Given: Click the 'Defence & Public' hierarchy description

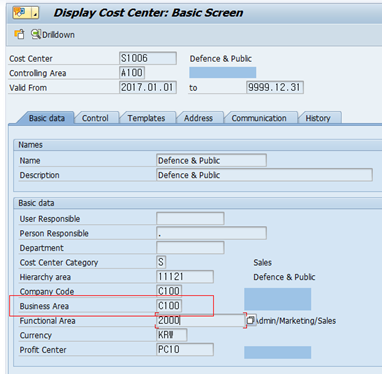Looking at the screenshot, I should (x=284, y=277).
